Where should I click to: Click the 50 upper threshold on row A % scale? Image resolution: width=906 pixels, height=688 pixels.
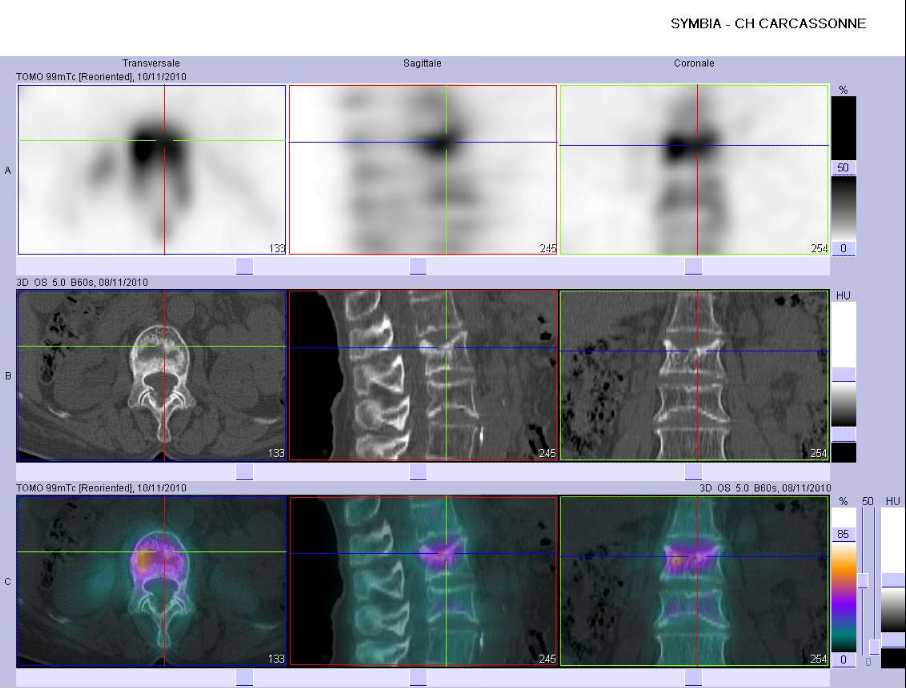(x=843, y=168)
